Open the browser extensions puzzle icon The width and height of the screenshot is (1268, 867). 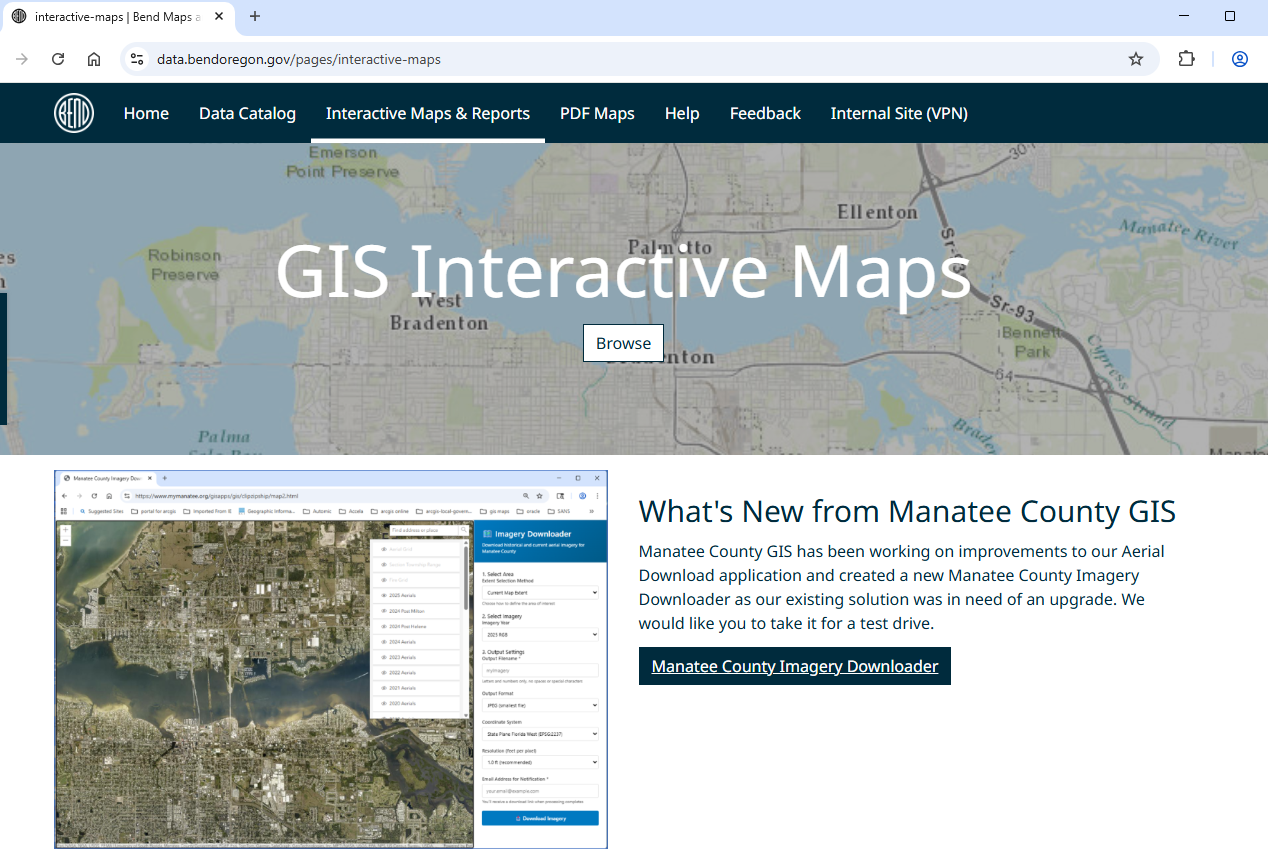click(1186, 59)
